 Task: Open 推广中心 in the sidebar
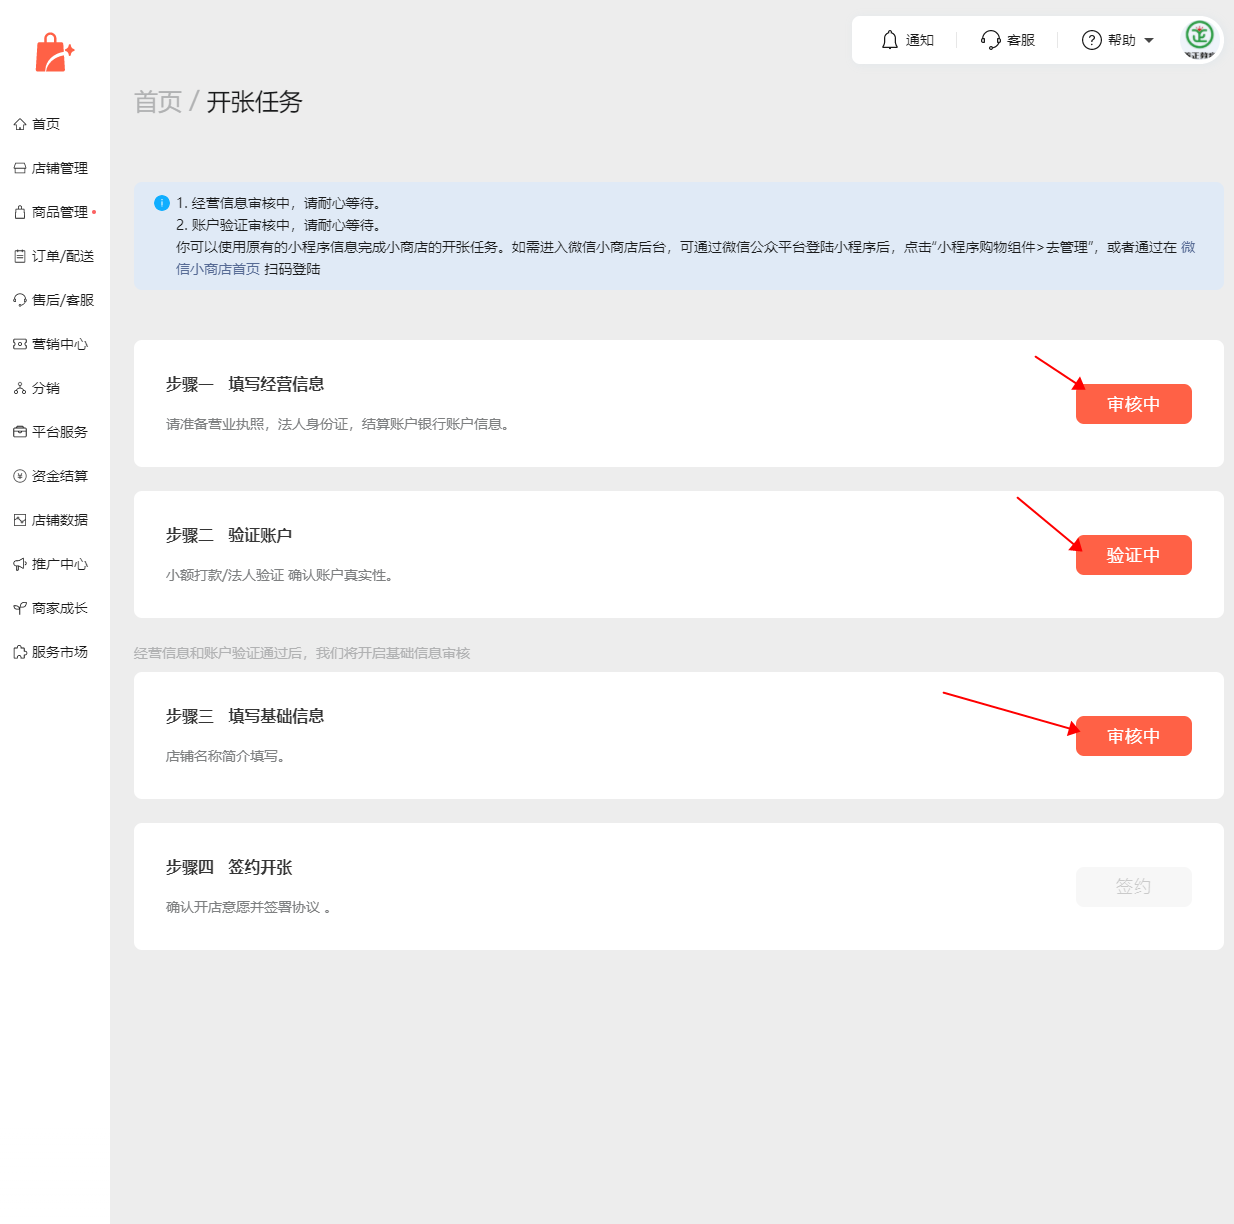(x=60, y=564)
